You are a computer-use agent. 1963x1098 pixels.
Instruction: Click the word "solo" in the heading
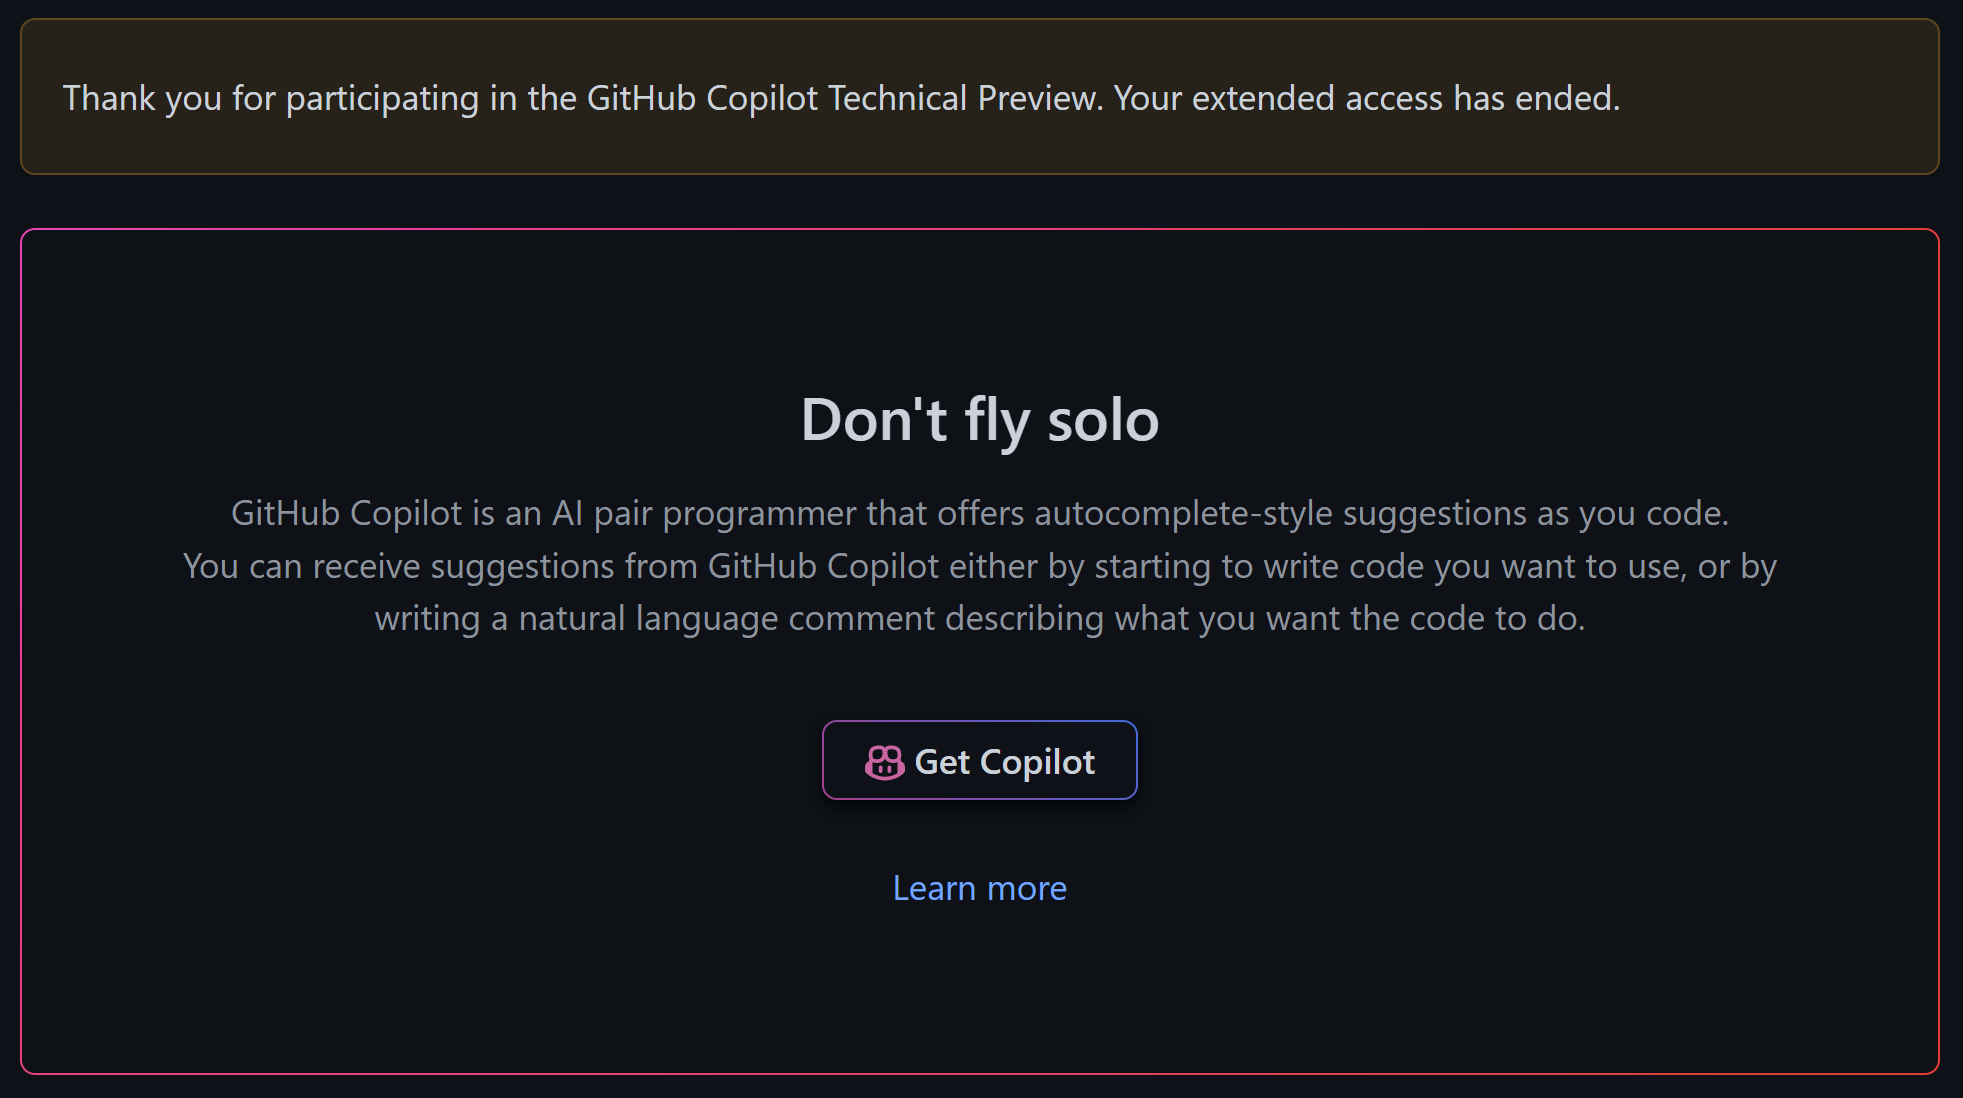(1103, 419)
